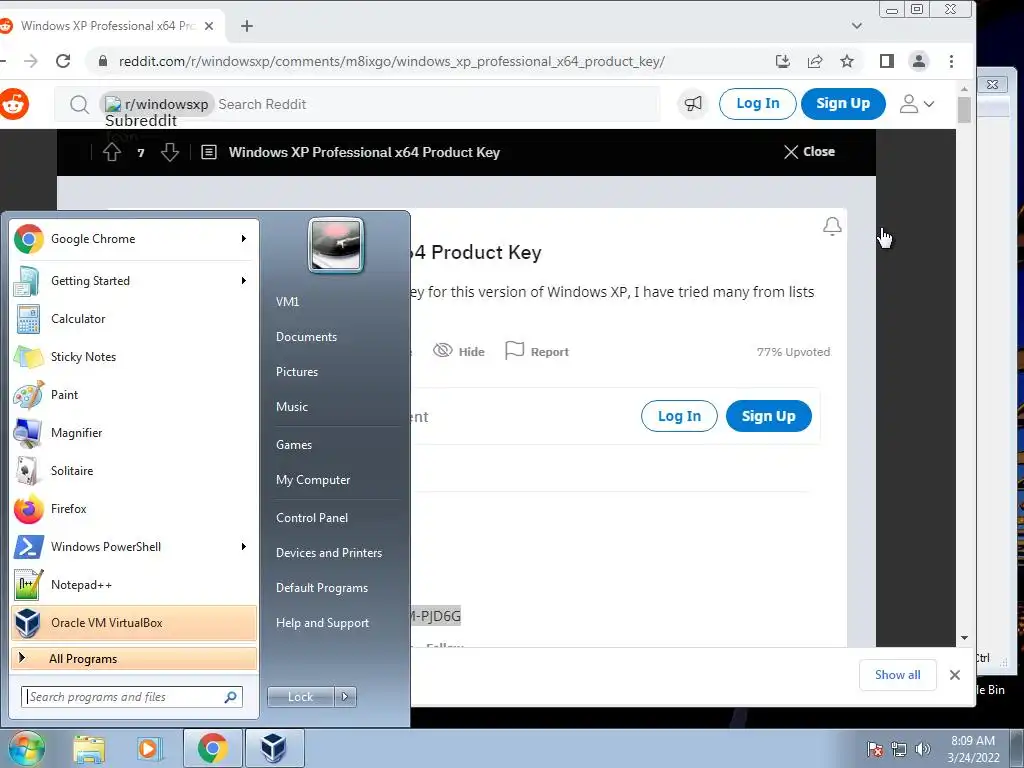Open Chrome side panel icon

tap(886, 61)
